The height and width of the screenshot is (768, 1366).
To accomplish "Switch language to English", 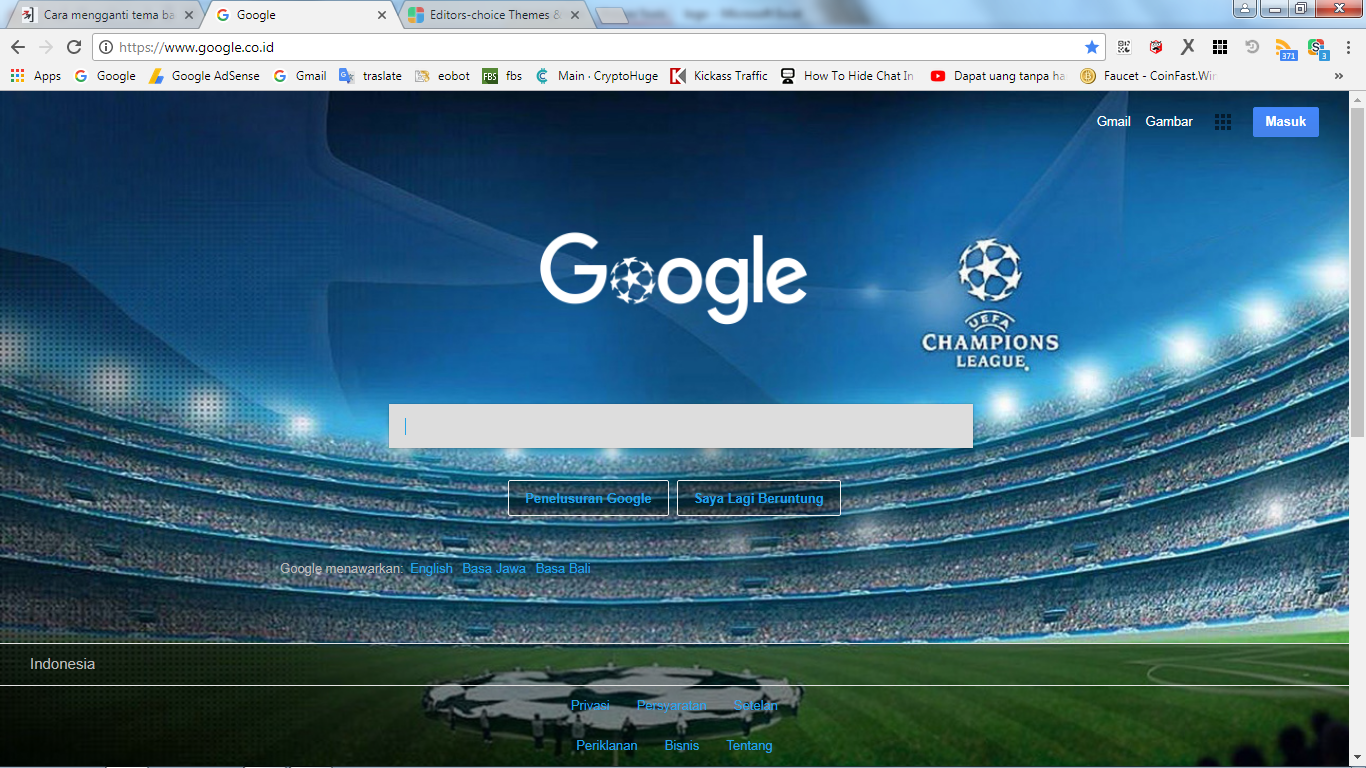I will click(431, 568).
